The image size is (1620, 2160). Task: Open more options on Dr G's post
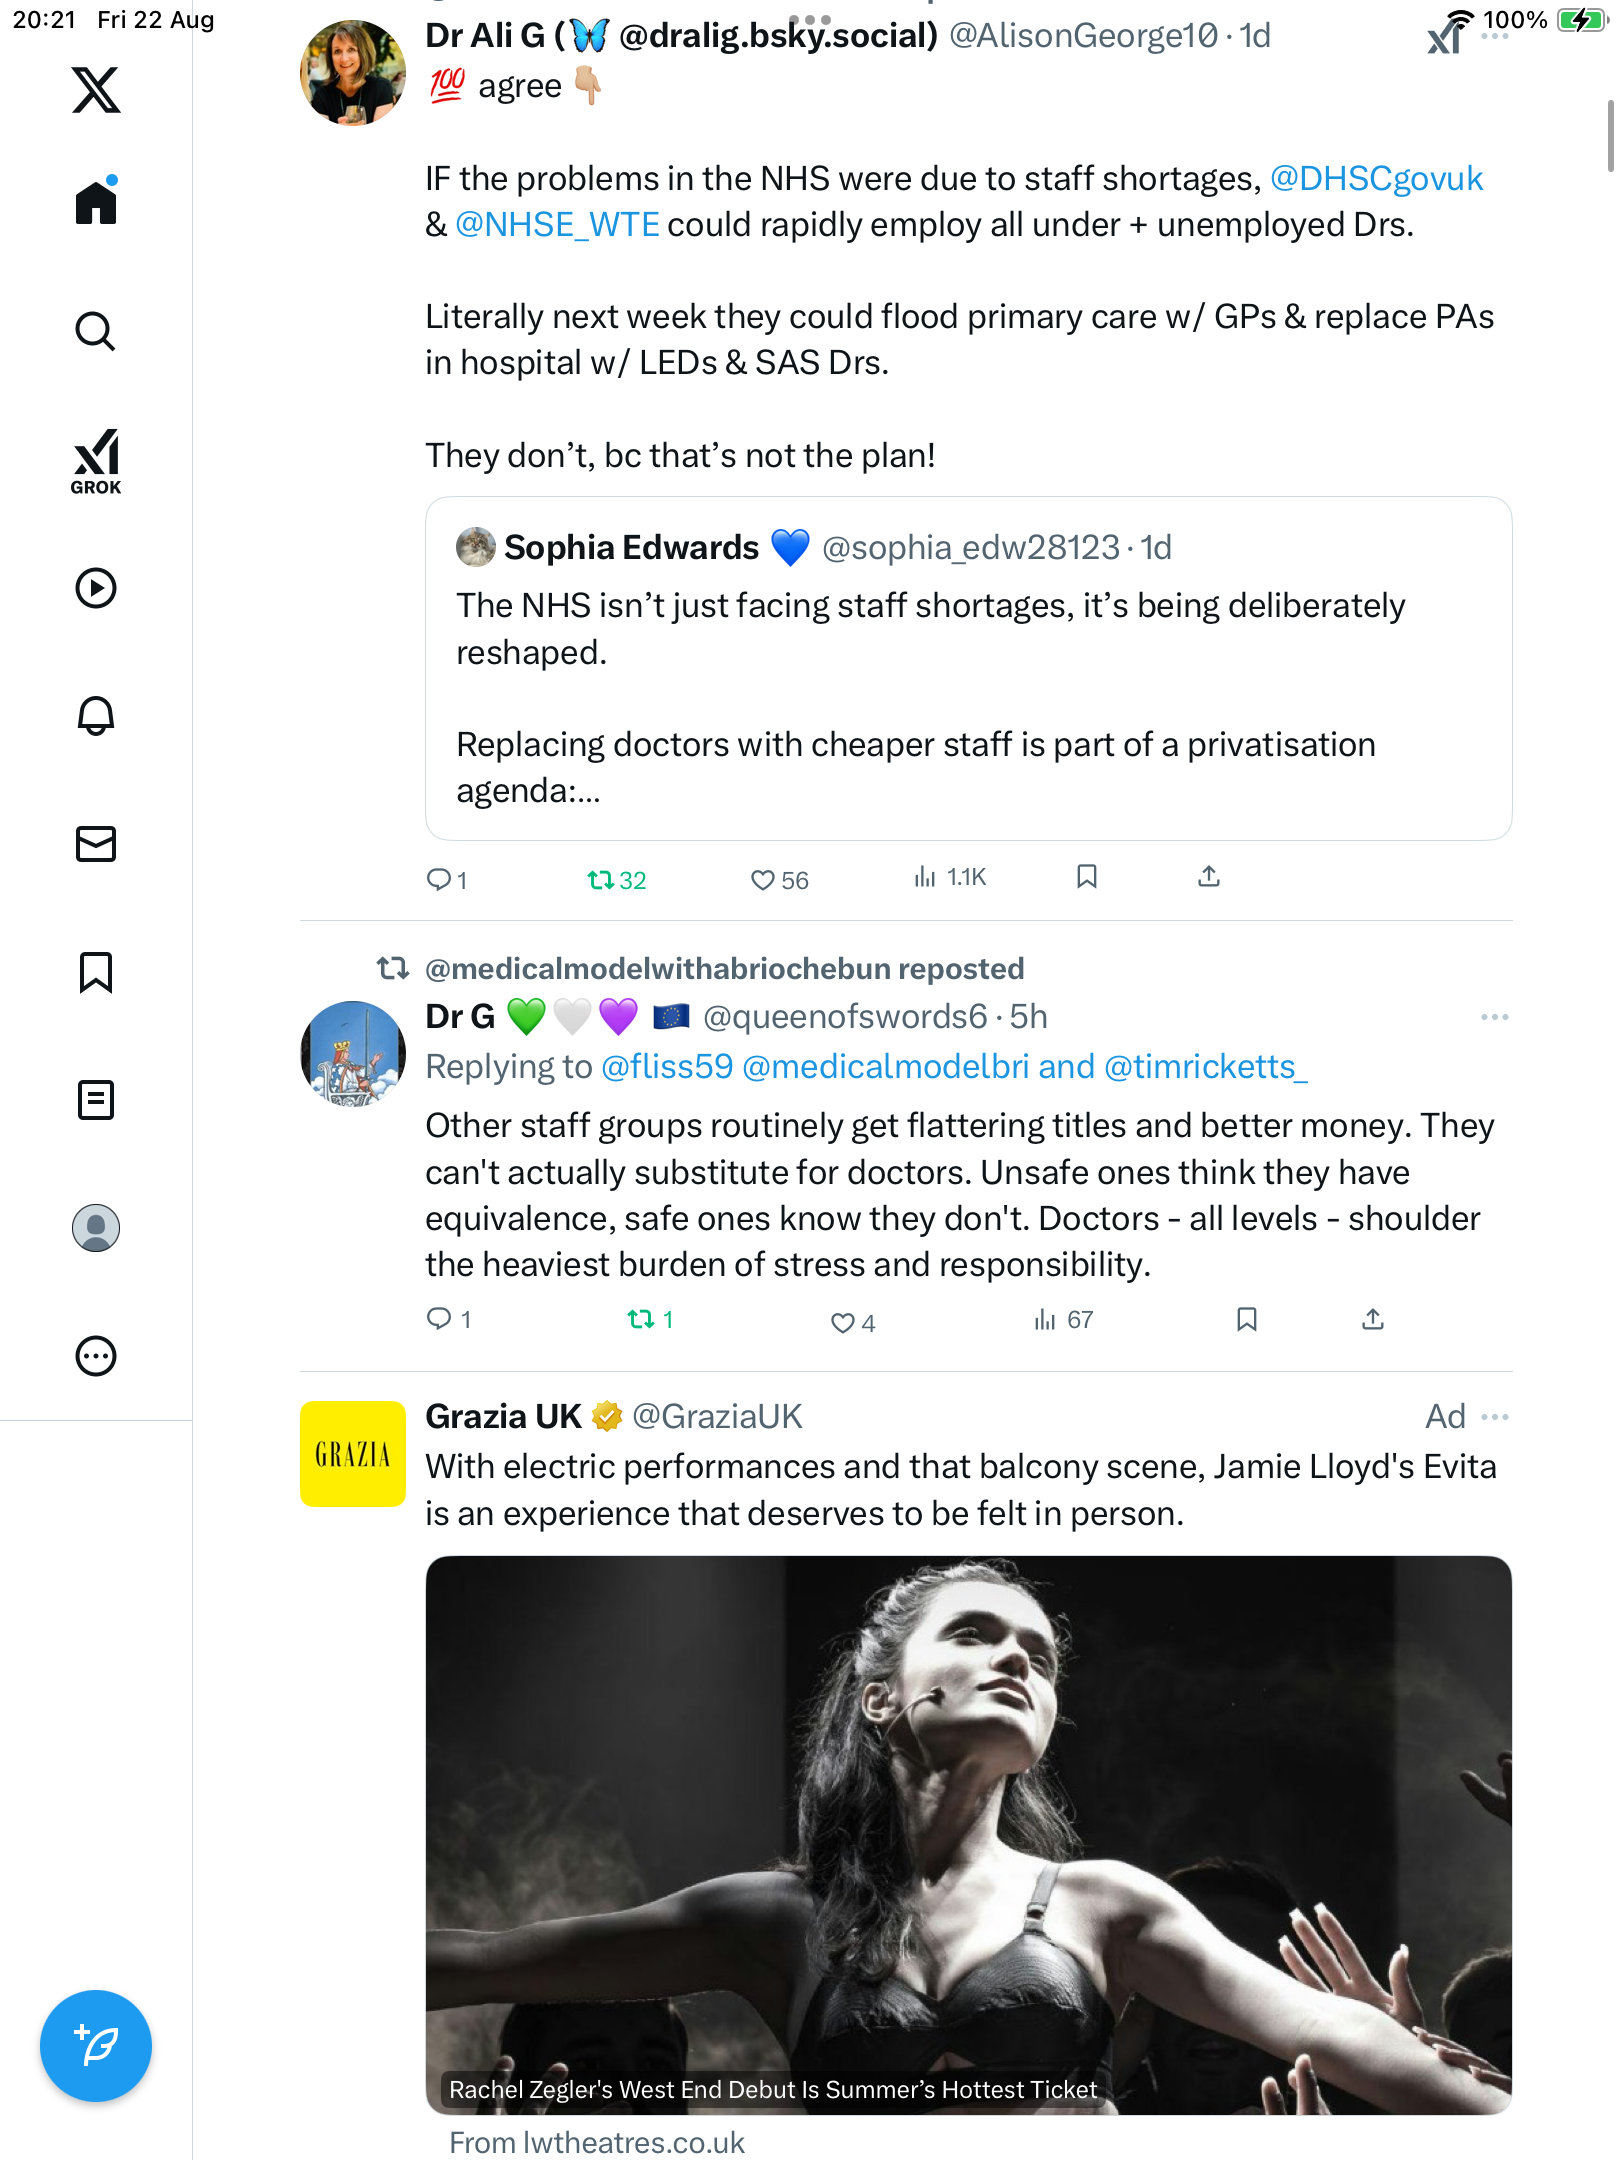1494,1017
